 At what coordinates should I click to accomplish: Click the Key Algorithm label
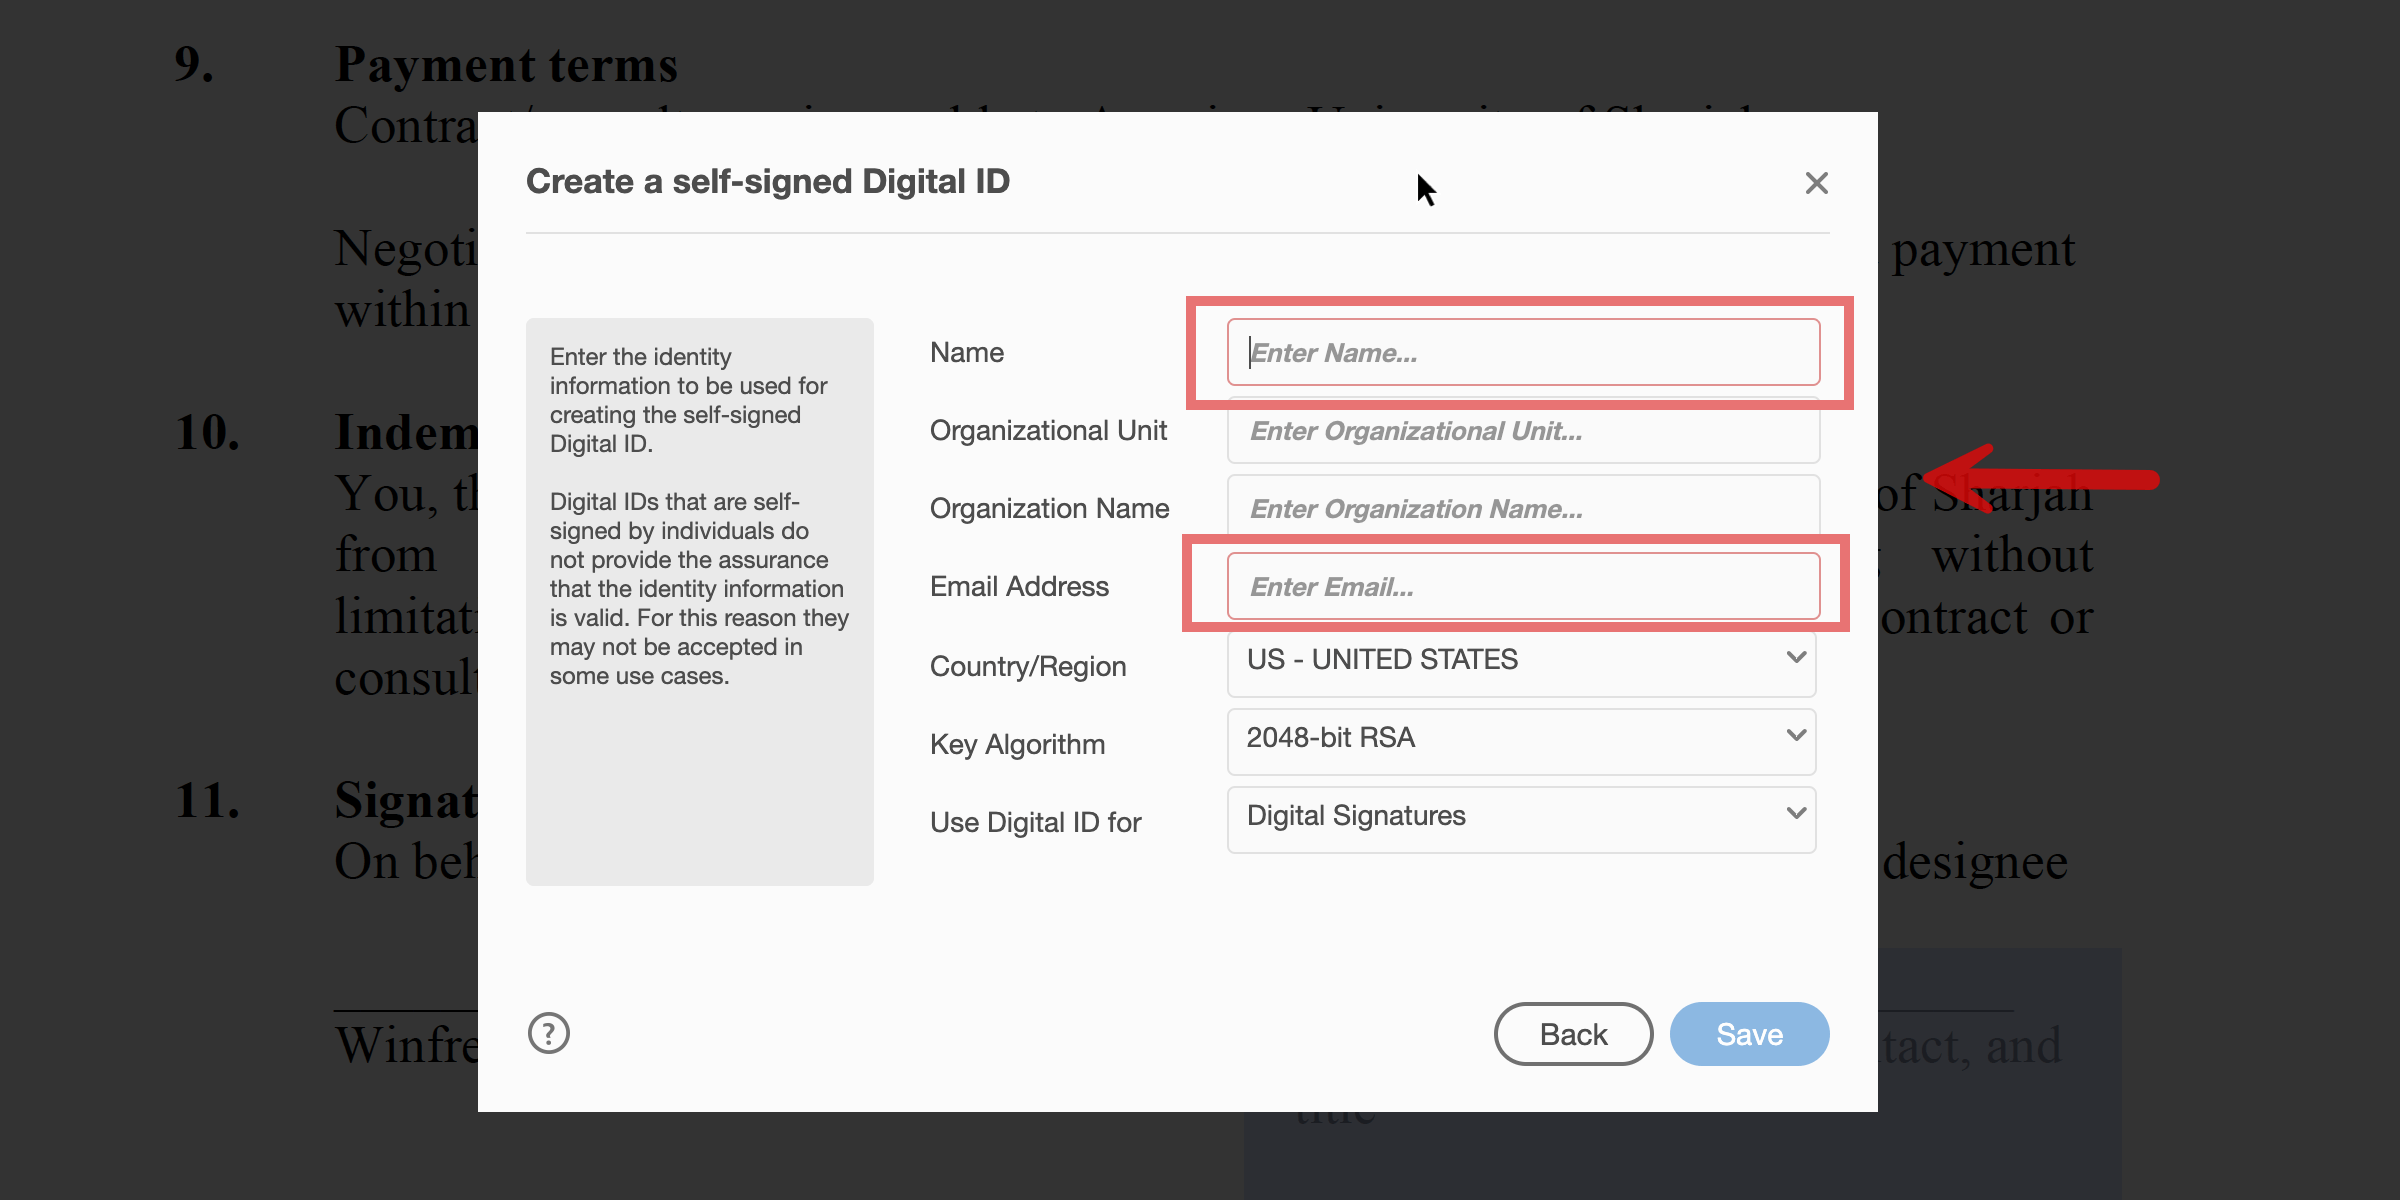pos(1017,743)
